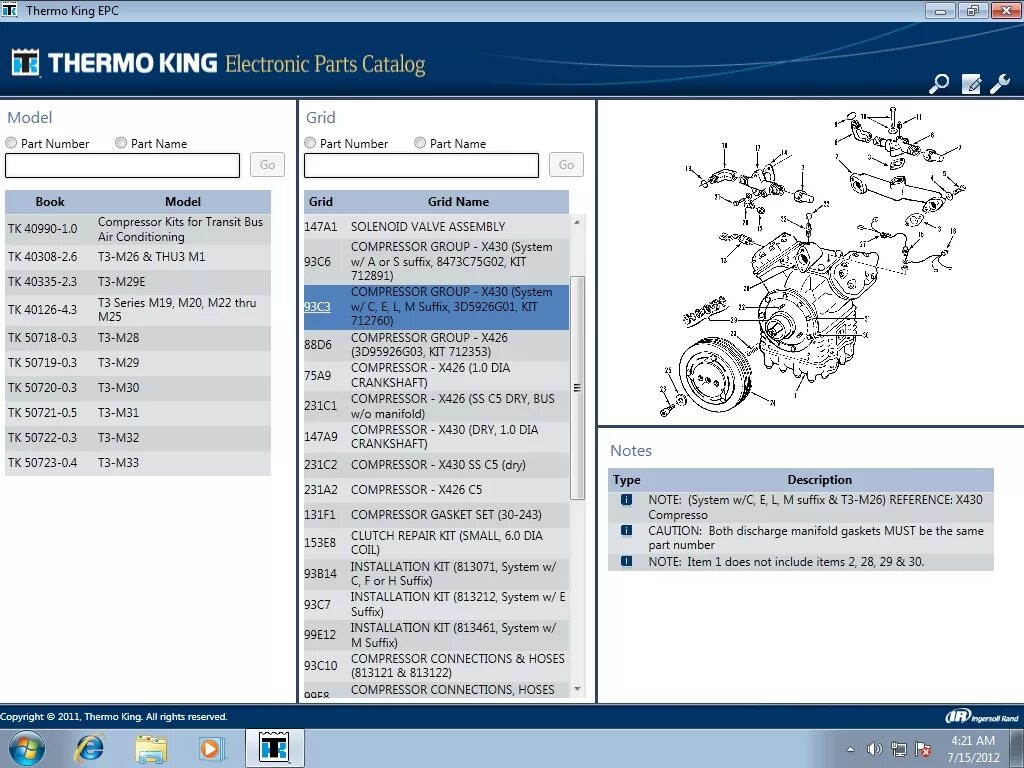Click Go button in Grid panel
The height and width of the screenshot is (768, 1024).
[566, 165]
